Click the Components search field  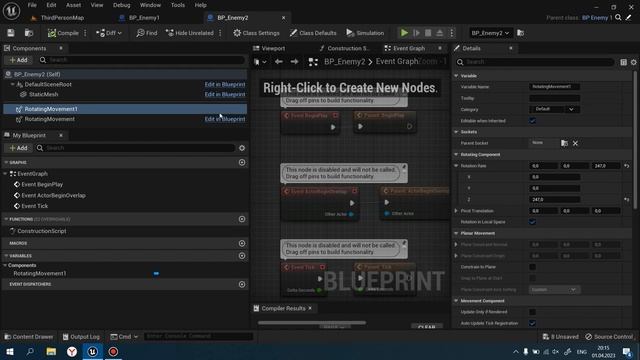click(142, 60)
